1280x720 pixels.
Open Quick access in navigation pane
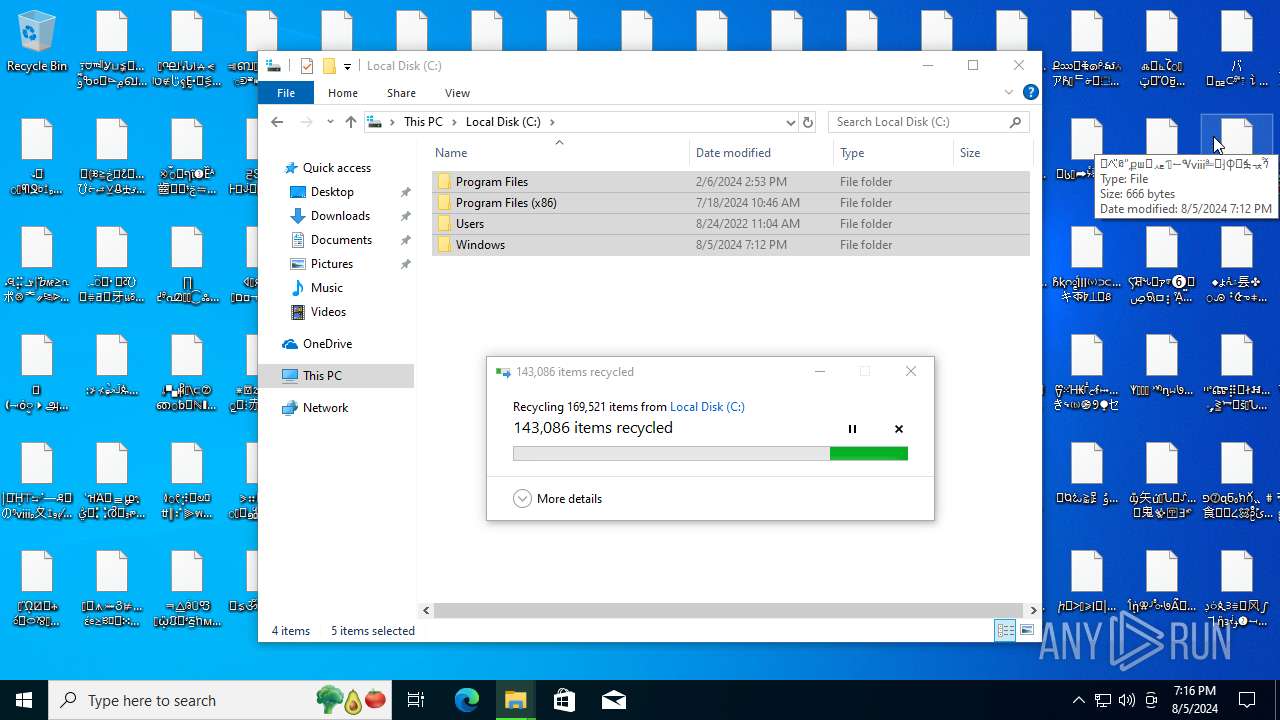336,168
